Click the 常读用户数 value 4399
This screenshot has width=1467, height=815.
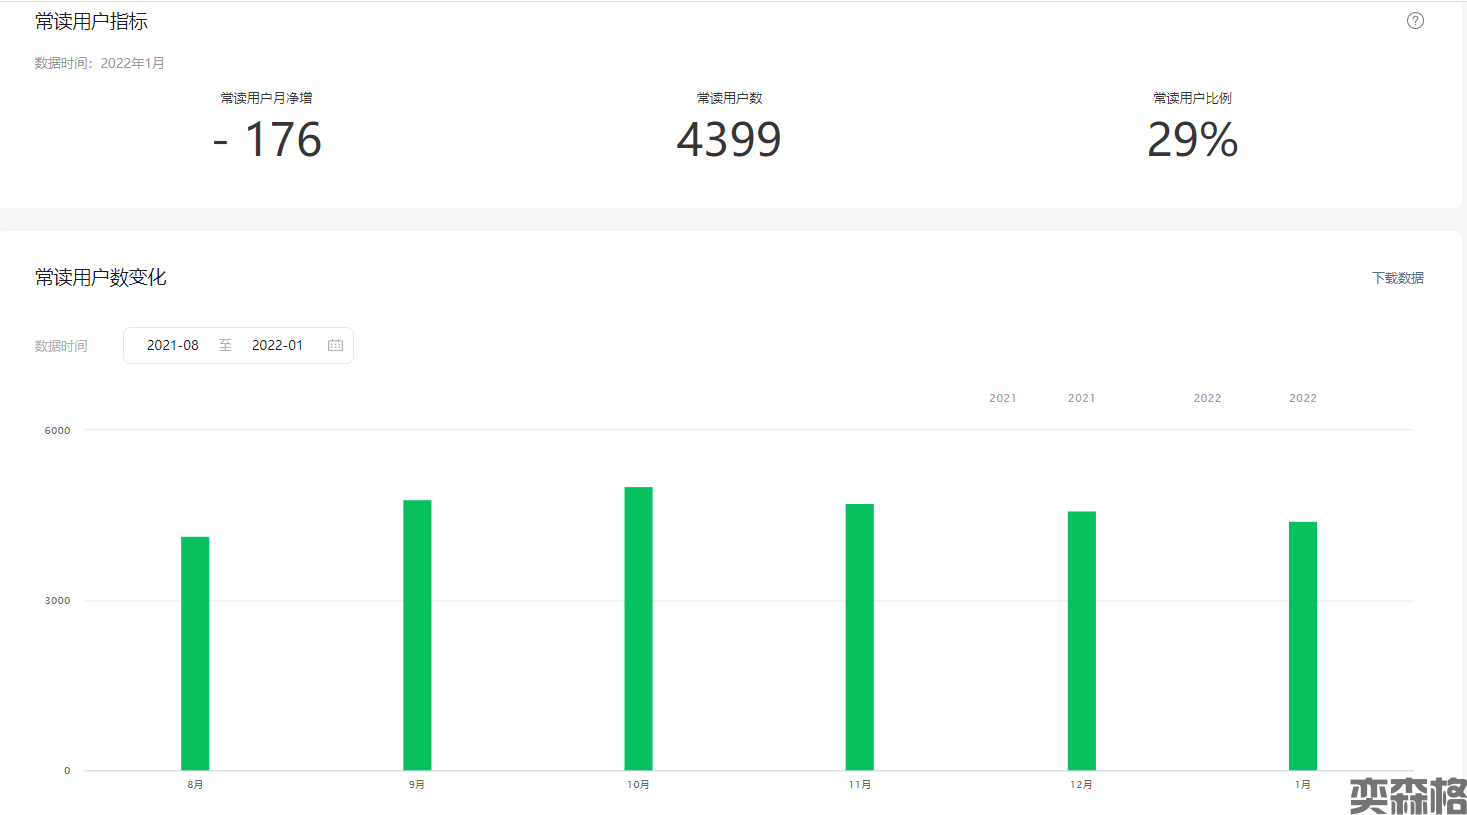[x=729, y=140]
